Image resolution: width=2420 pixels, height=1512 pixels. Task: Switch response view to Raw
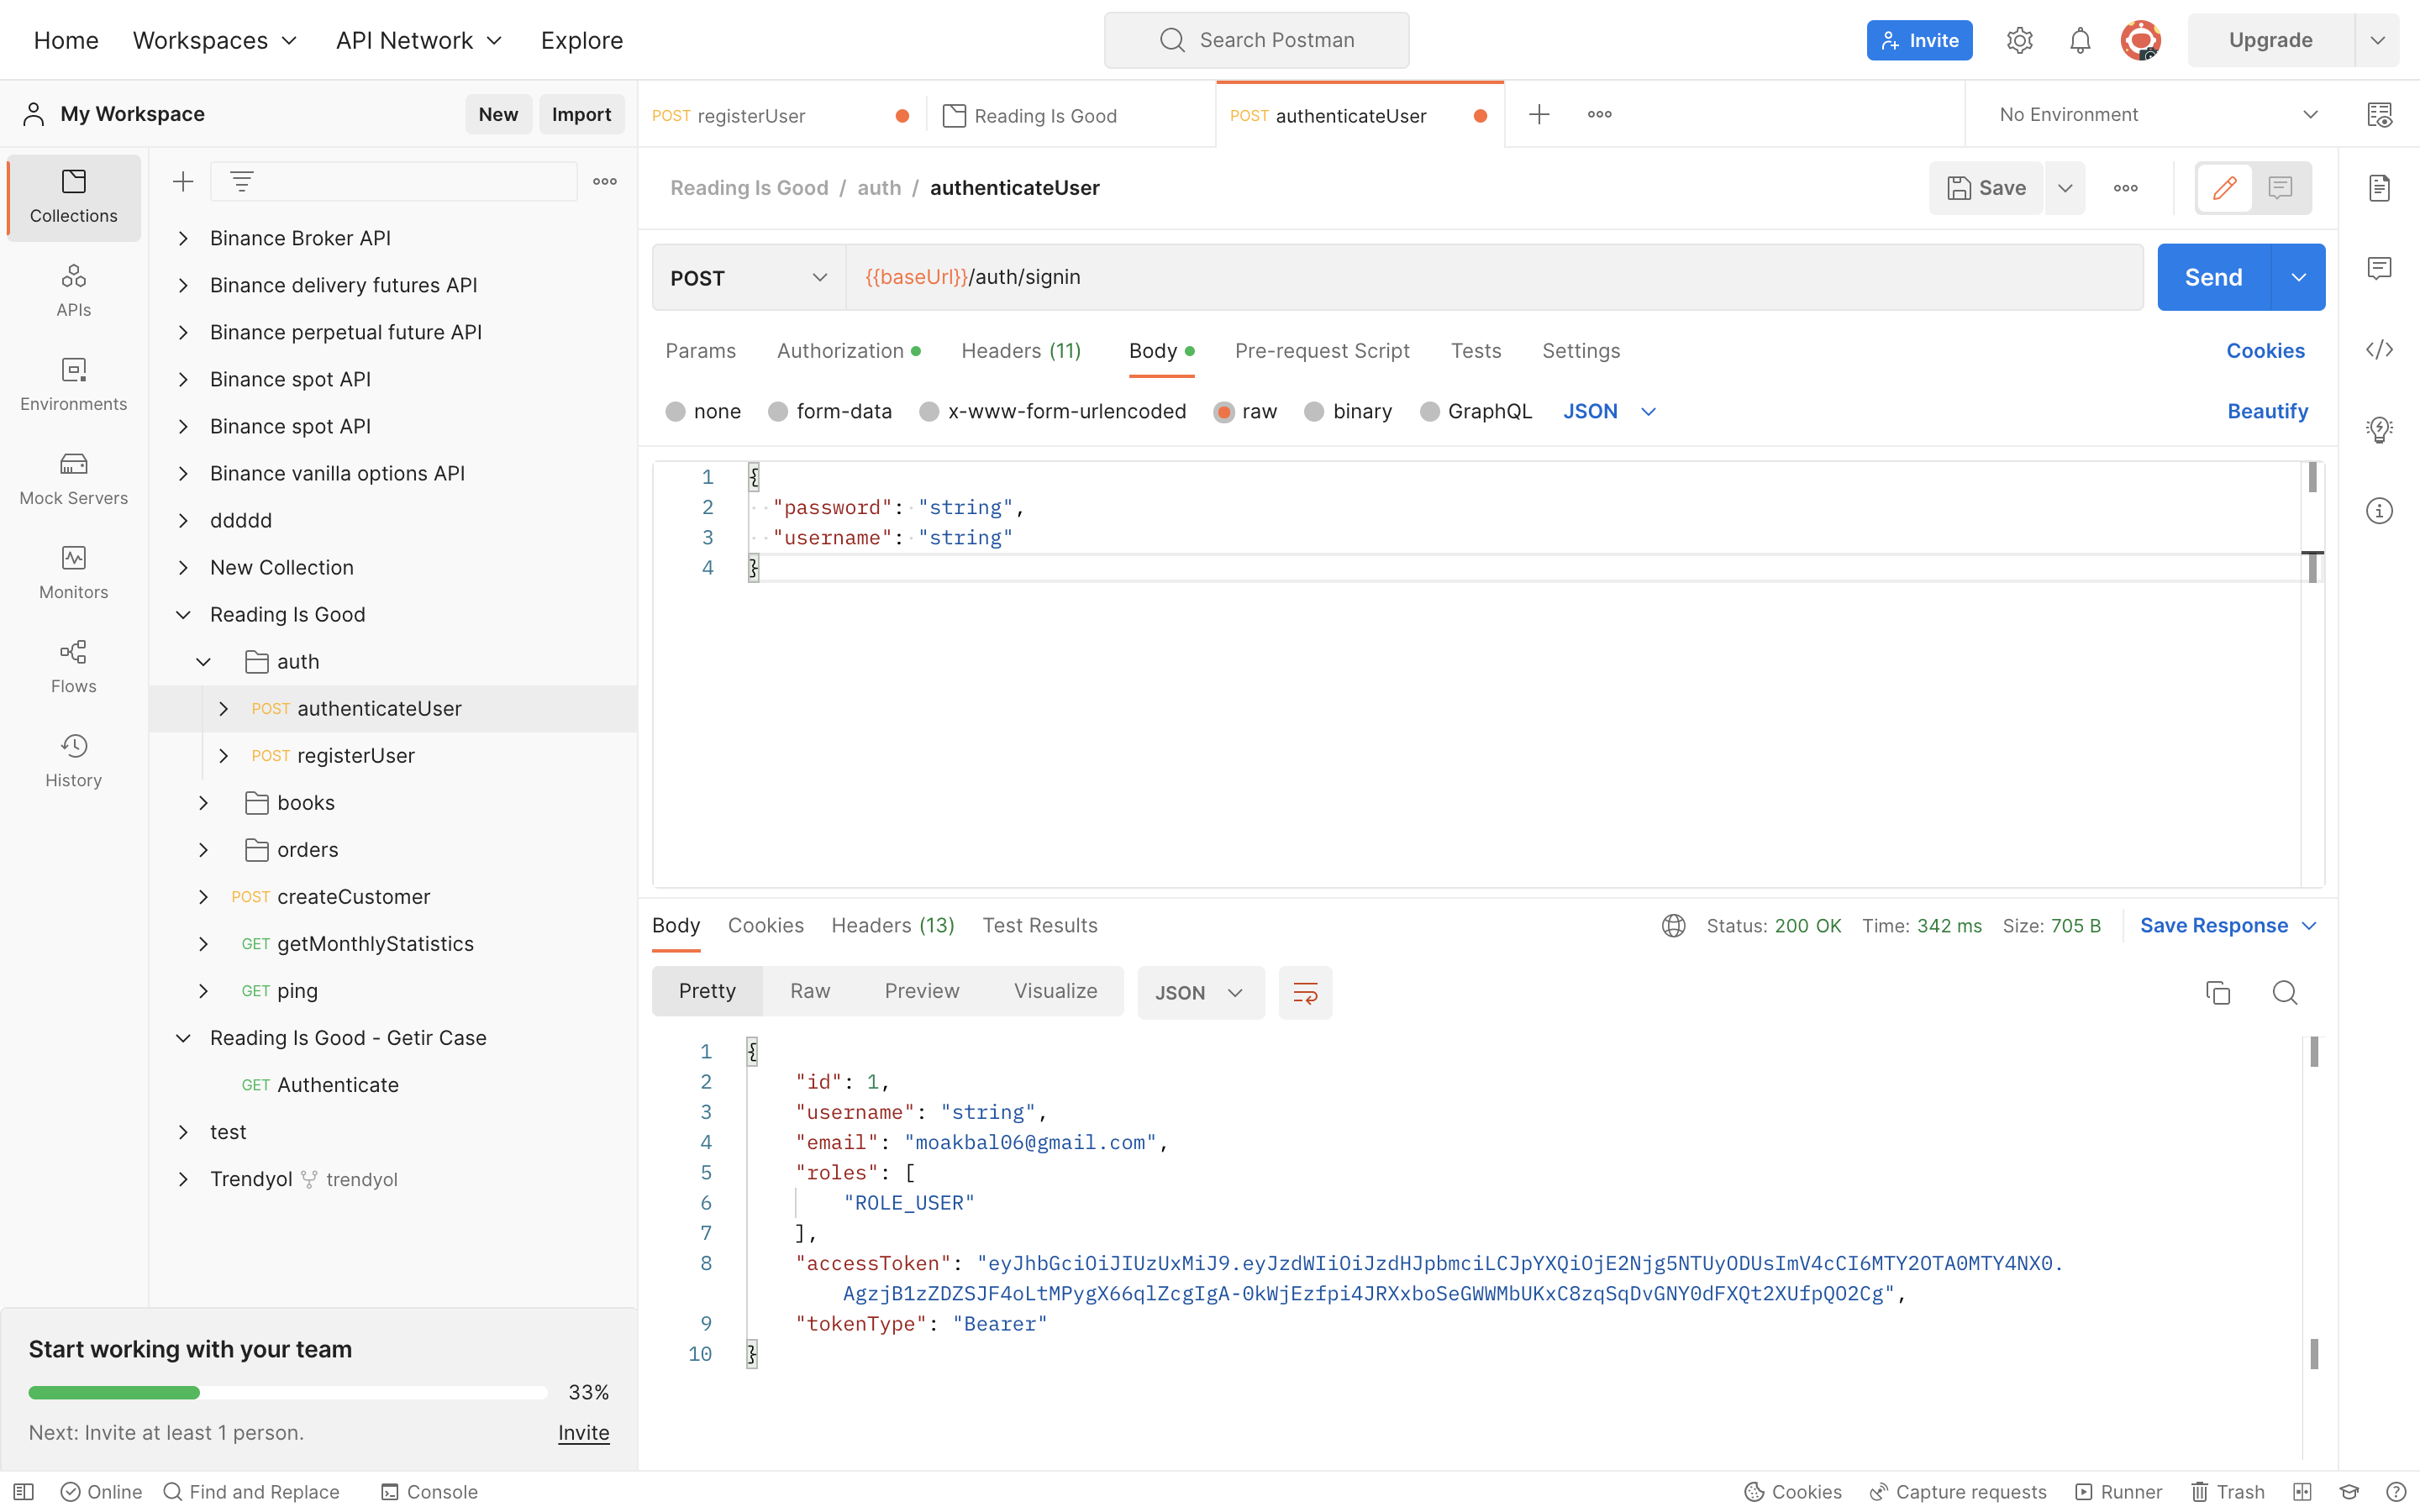pyautogui.click(x=810, y=990)
